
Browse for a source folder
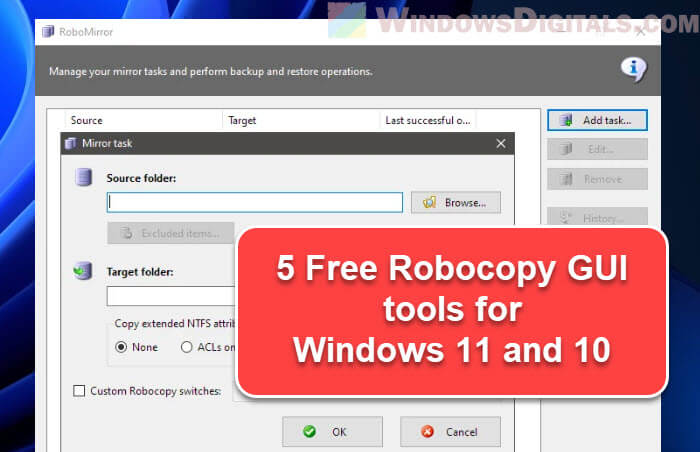(x=456, y=203)
